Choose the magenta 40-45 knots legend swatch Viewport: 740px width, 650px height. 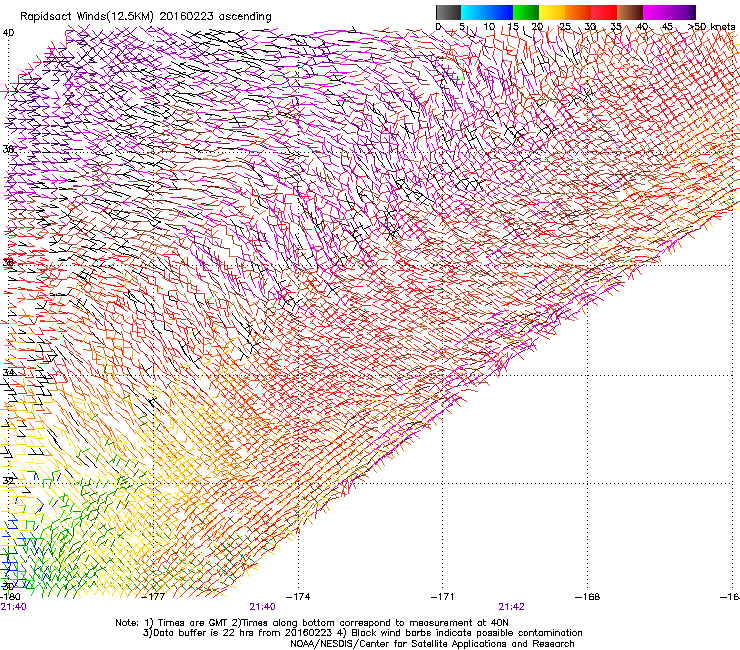pyautogui.click(x=656, y=12)
